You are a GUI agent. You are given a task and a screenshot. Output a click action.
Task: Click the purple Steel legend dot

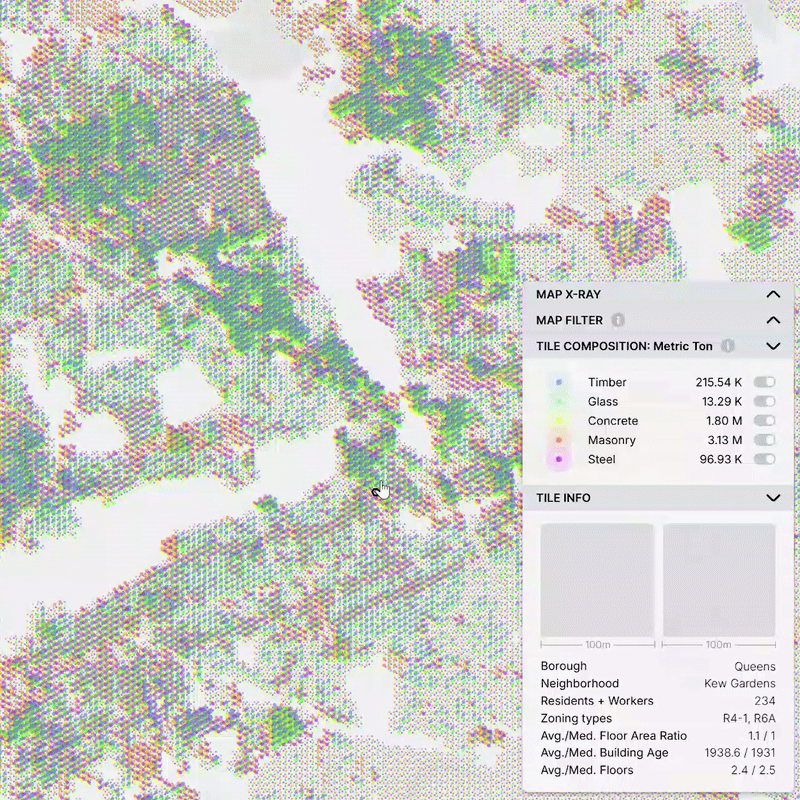559,459
